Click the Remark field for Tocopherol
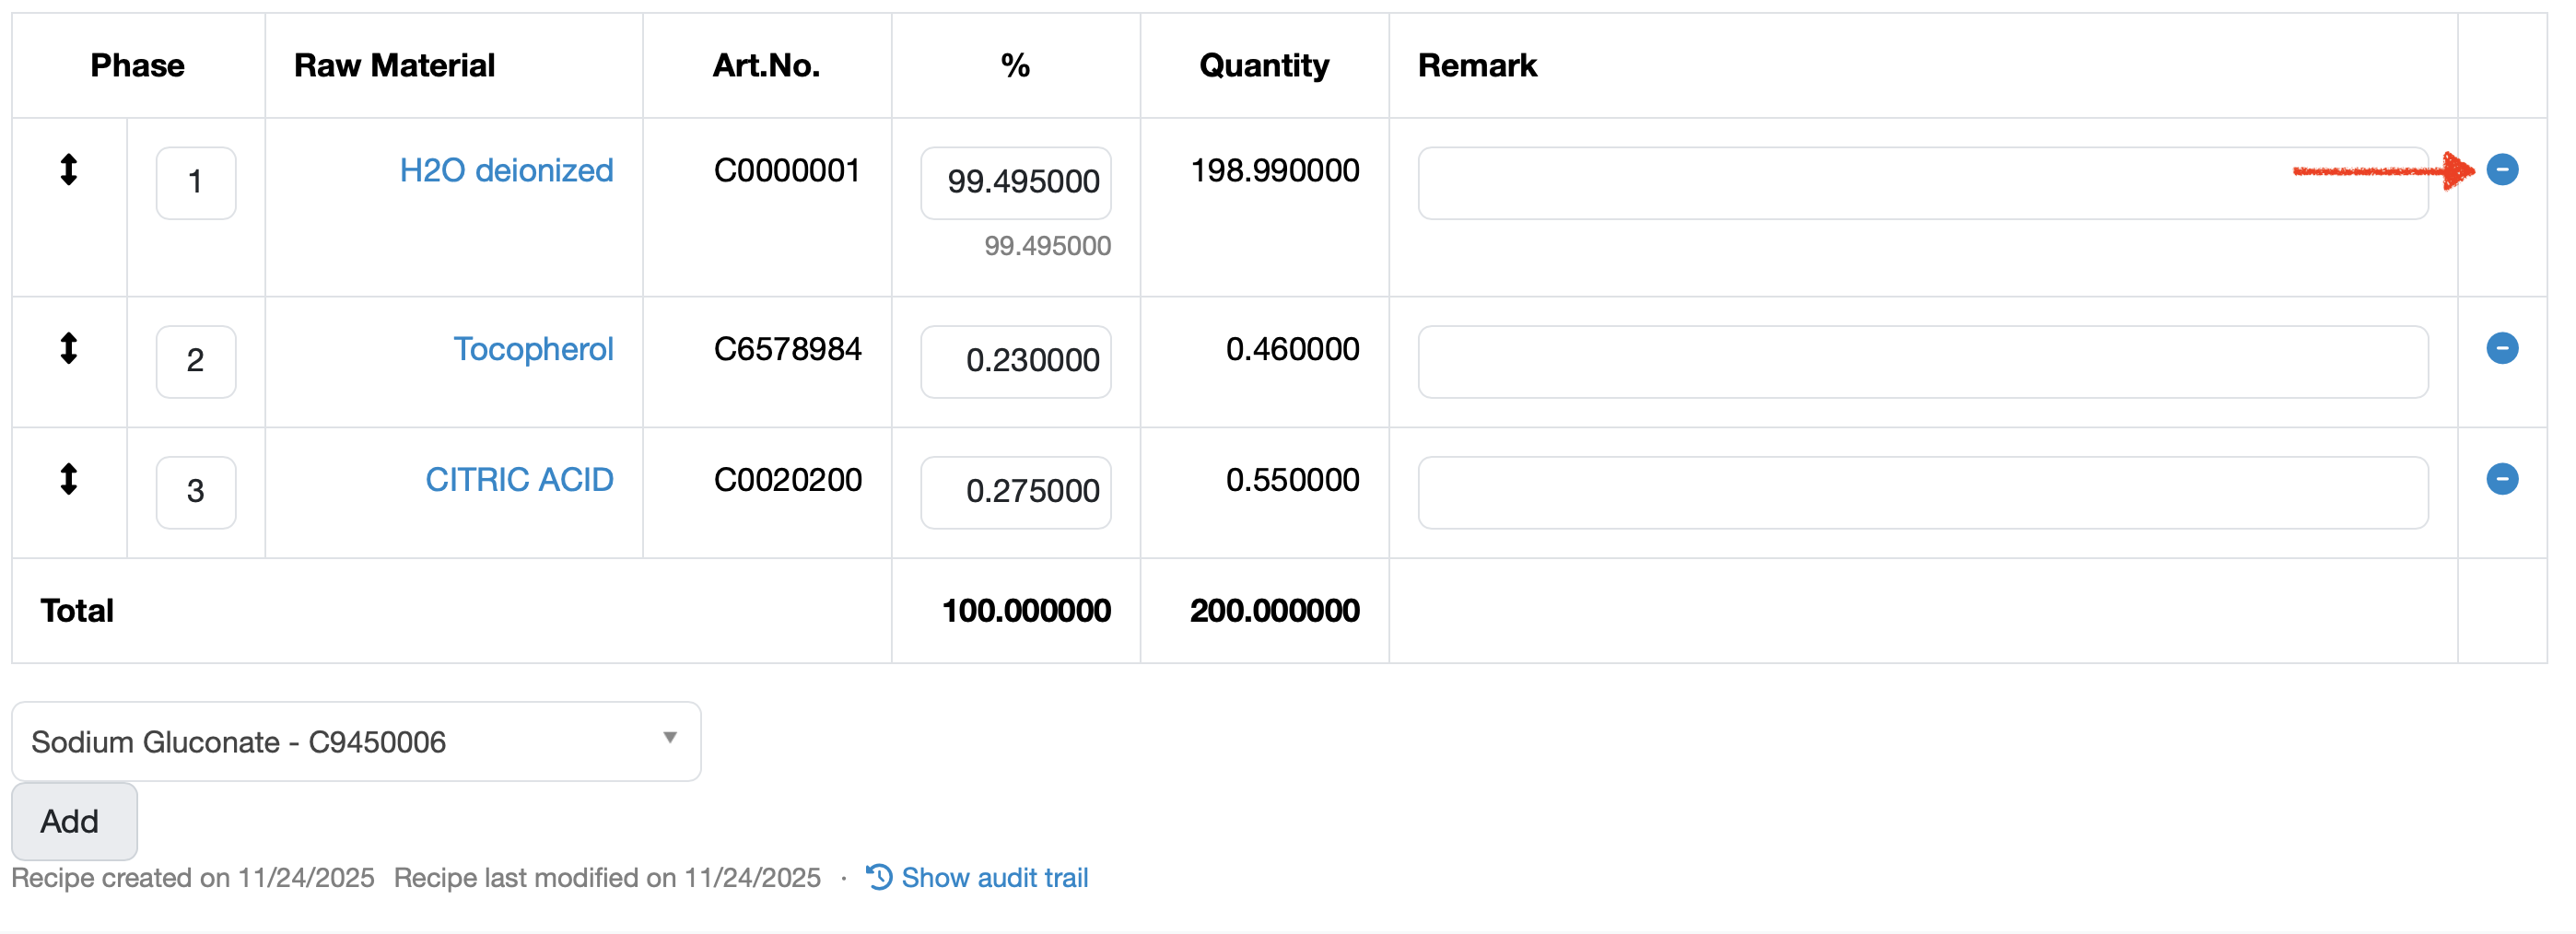2576x934 pixels. [x=1922, y=361]
